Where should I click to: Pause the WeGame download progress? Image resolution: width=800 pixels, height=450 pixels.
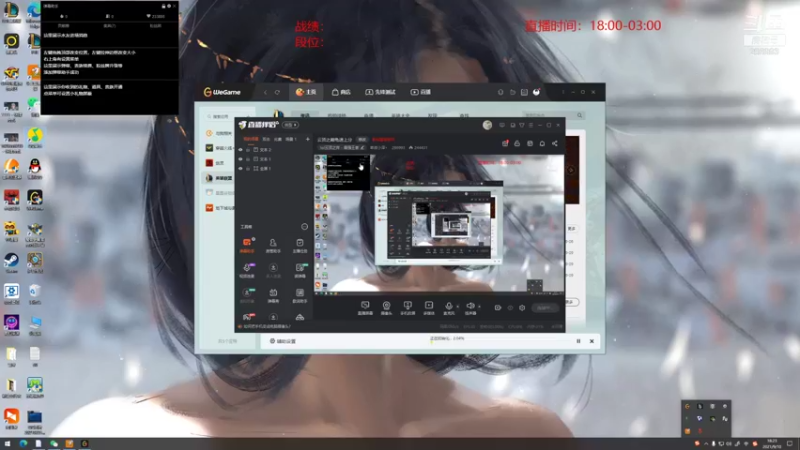pos(578,341)
